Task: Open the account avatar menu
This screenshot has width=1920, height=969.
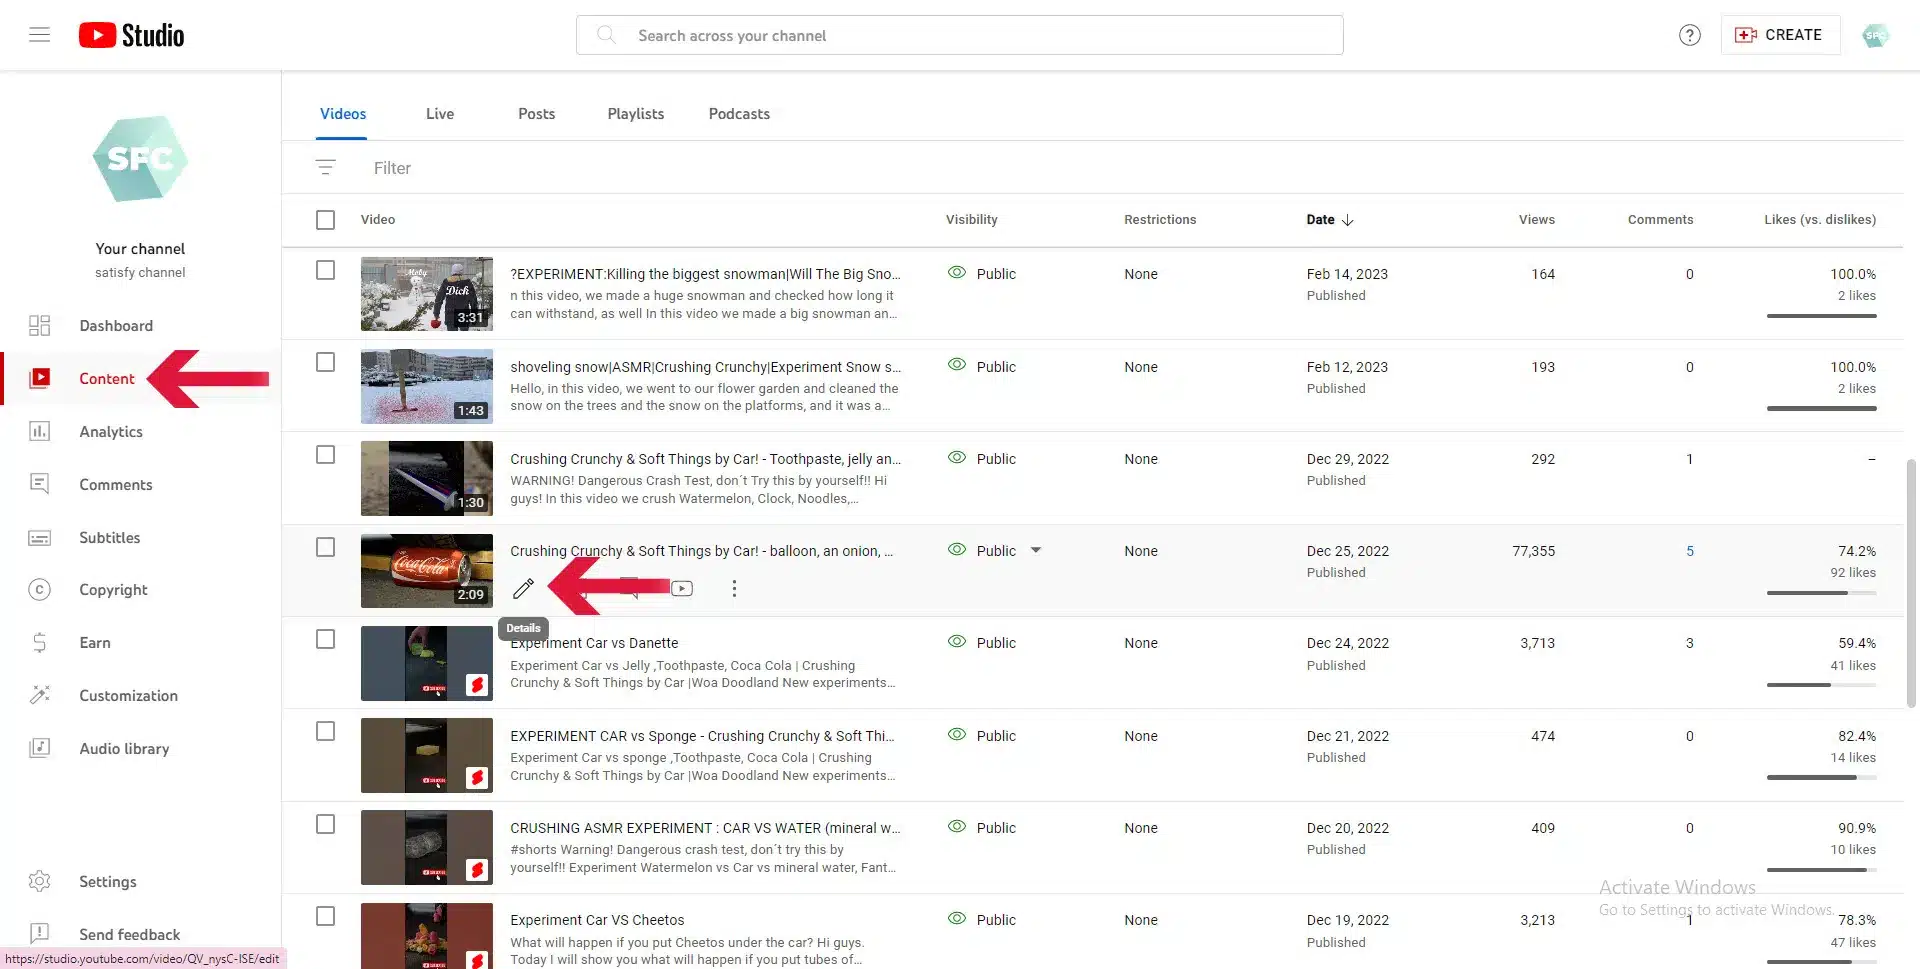Action: click(1875, 35)
